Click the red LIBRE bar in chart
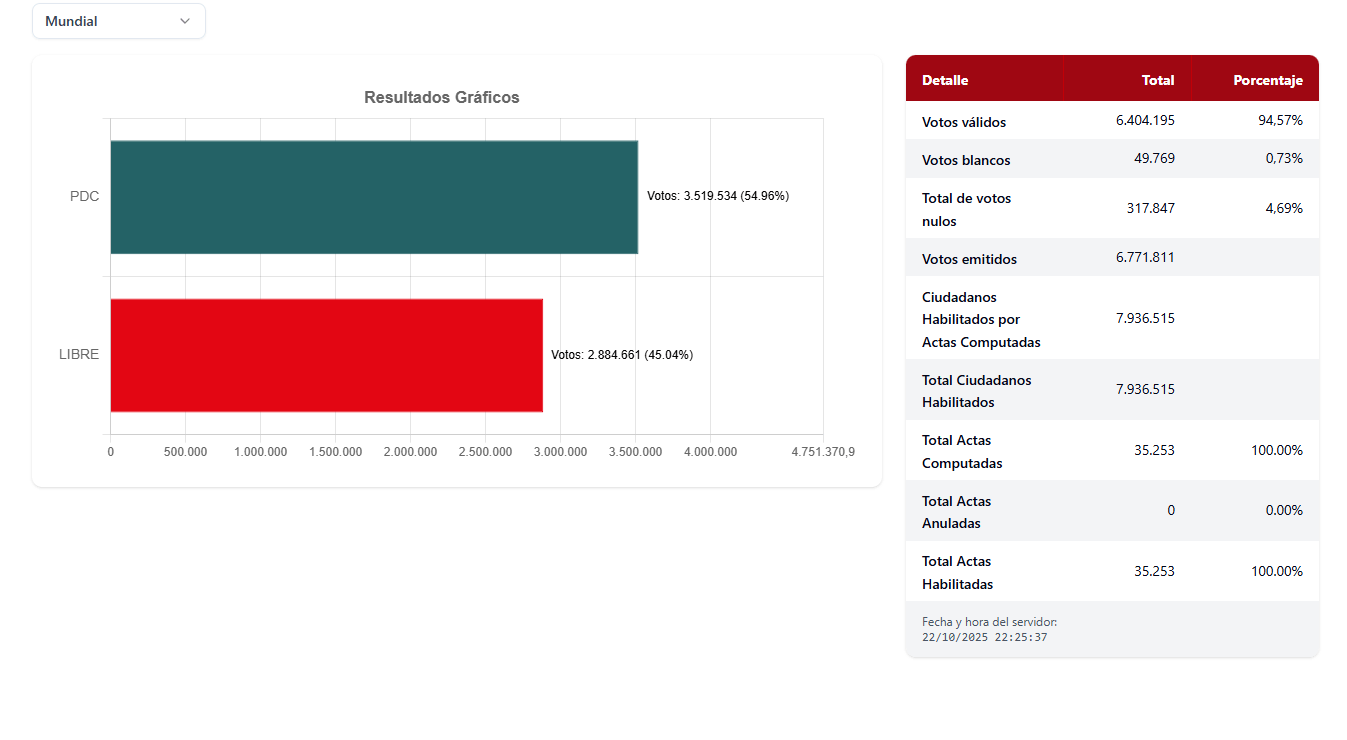The width and height of the screenshot is (1347, 740). coord(326,355)
